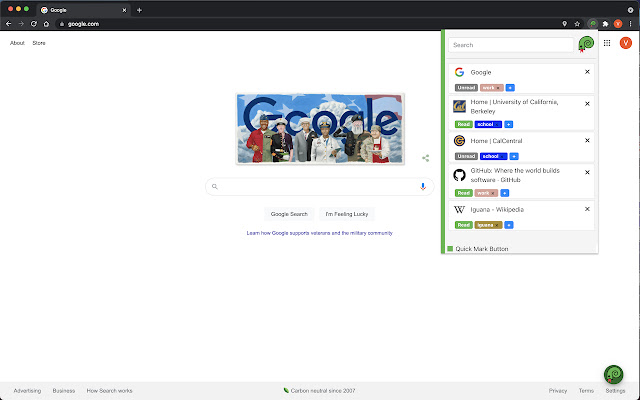Click the iguana logo beside the Search box
Viewport: 640px width, 400px height.
(x=586, y=44)
